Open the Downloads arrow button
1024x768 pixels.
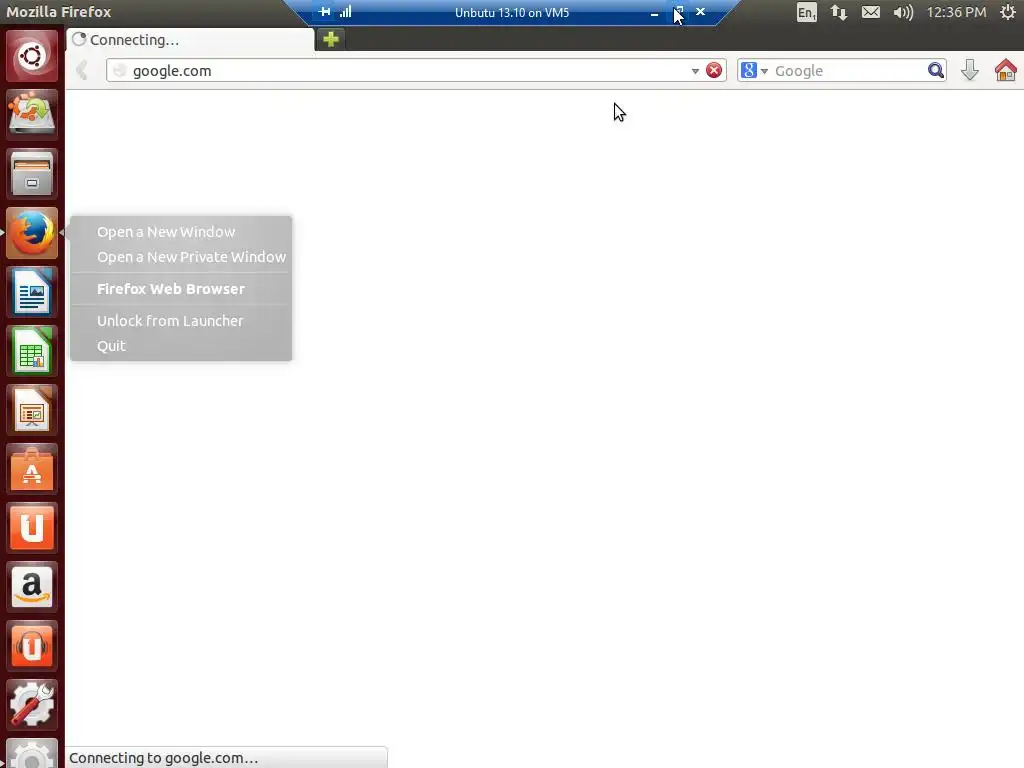point(970,70)
